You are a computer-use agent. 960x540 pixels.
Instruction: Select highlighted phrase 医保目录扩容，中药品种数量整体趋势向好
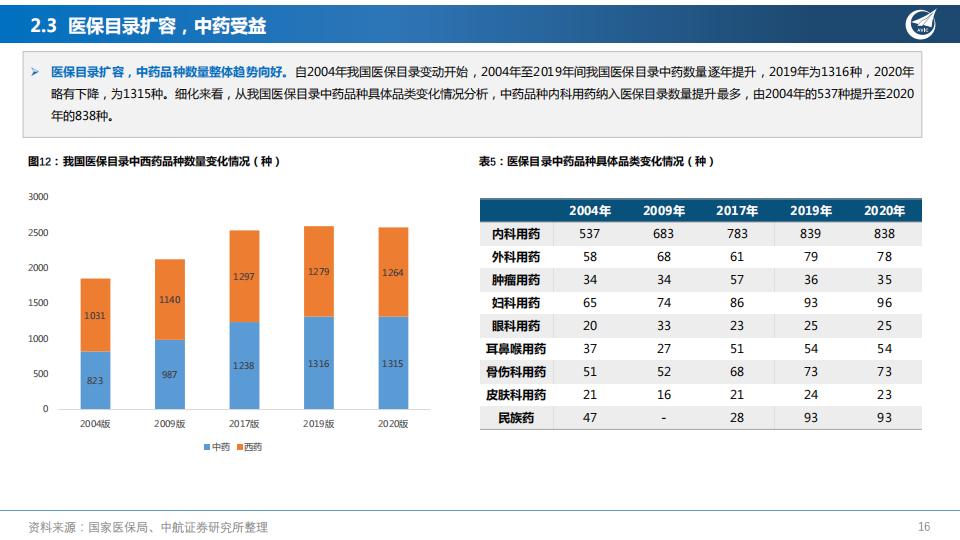point(169,72)
